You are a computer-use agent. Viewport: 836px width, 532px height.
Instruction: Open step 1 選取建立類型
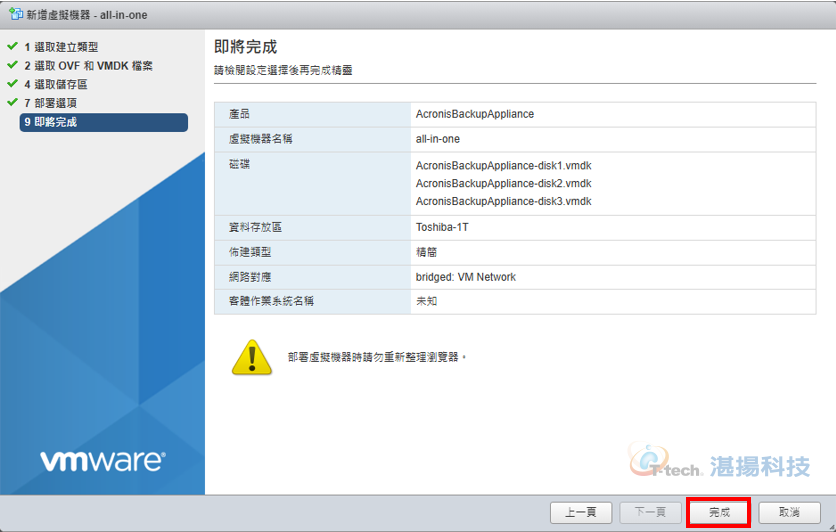61,47
